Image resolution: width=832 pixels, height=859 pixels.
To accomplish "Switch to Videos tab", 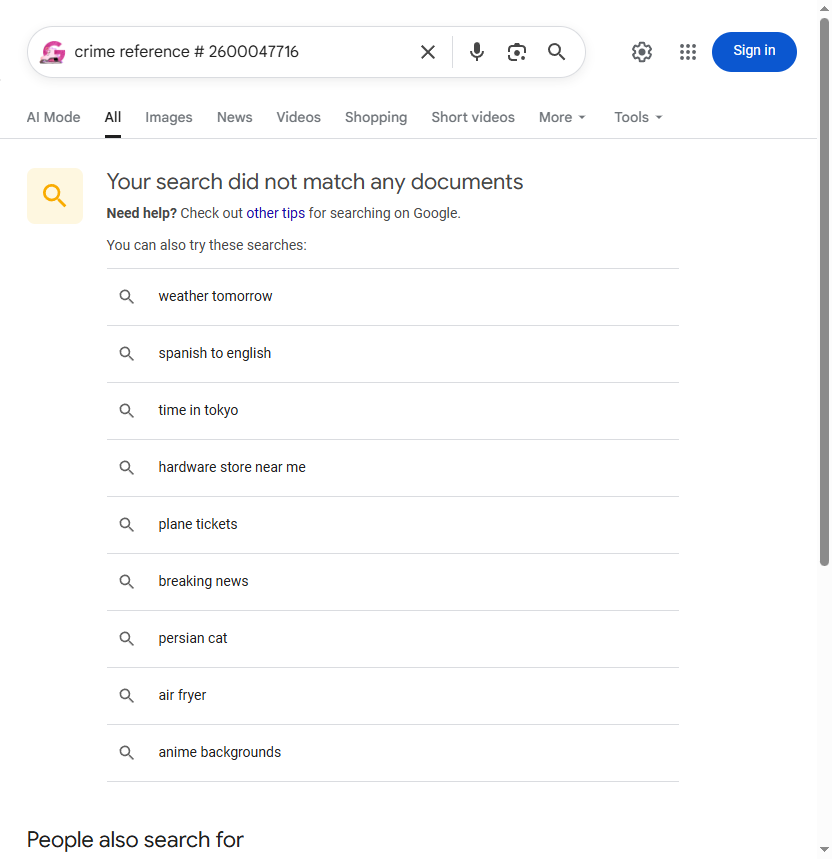I will point(299,117).
